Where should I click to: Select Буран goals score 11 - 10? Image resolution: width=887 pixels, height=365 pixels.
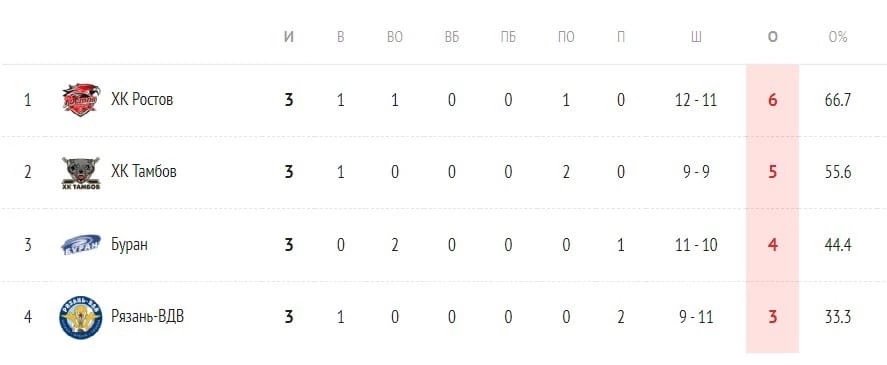point(696,244)
